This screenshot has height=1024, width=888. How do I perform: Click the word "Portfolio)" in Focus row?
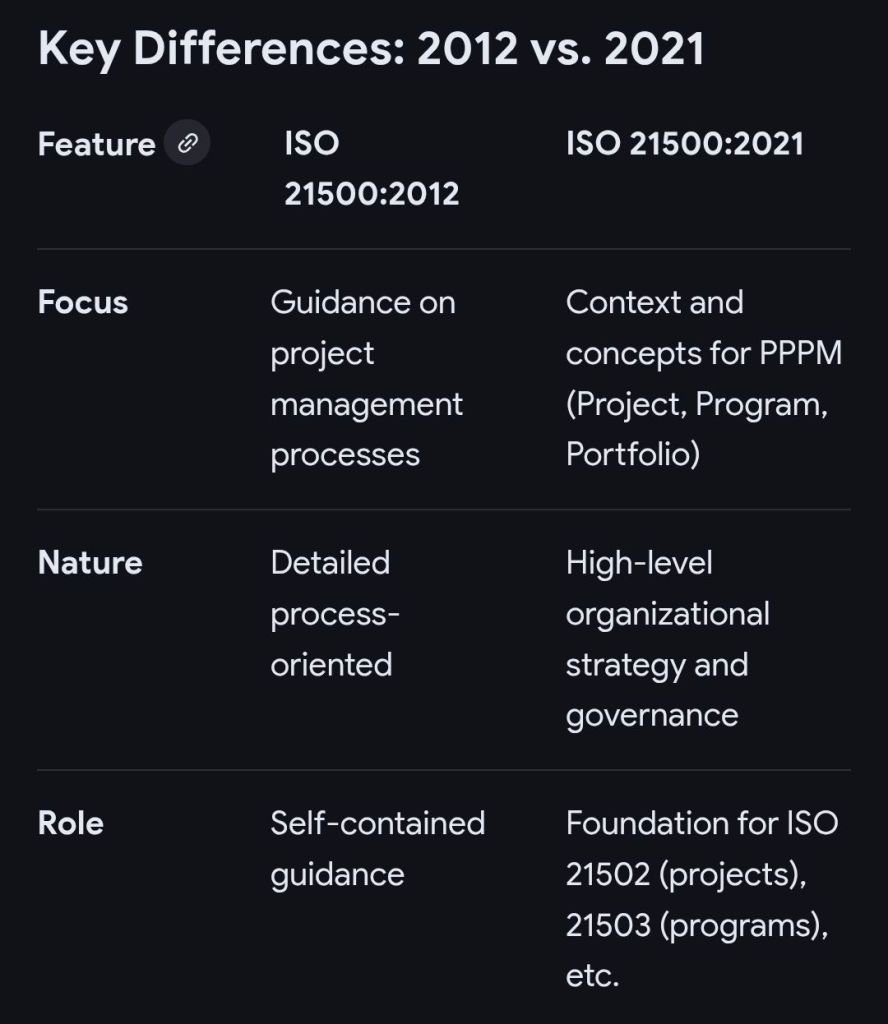(632, 454)
